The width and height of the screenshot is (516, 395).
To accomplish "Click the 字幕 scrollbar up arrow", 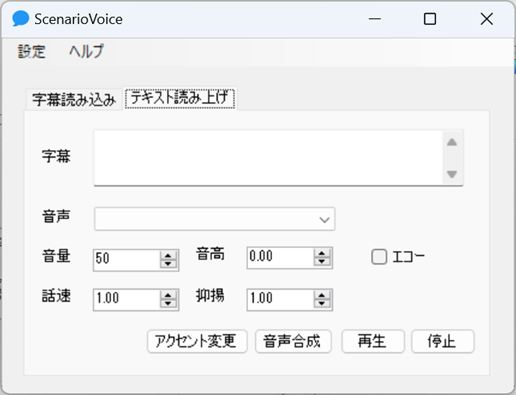I will point(452,143).
